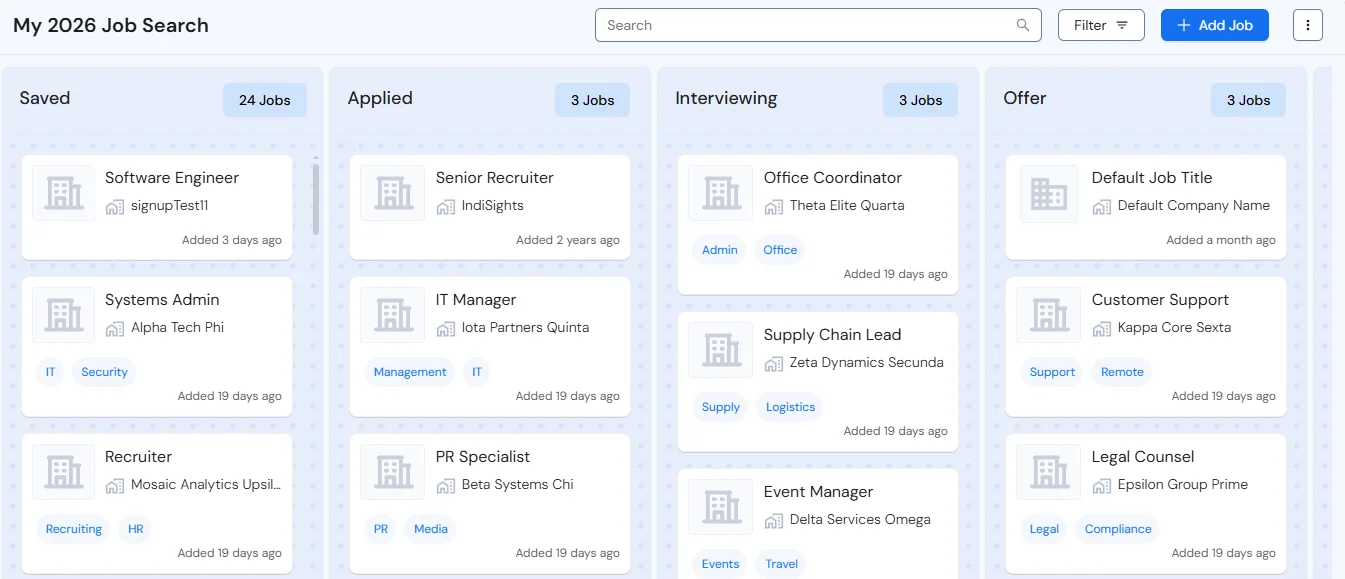Toggle the IT tag on Systems Admin card
This screenshot has width=1345, height=579.
50,371
